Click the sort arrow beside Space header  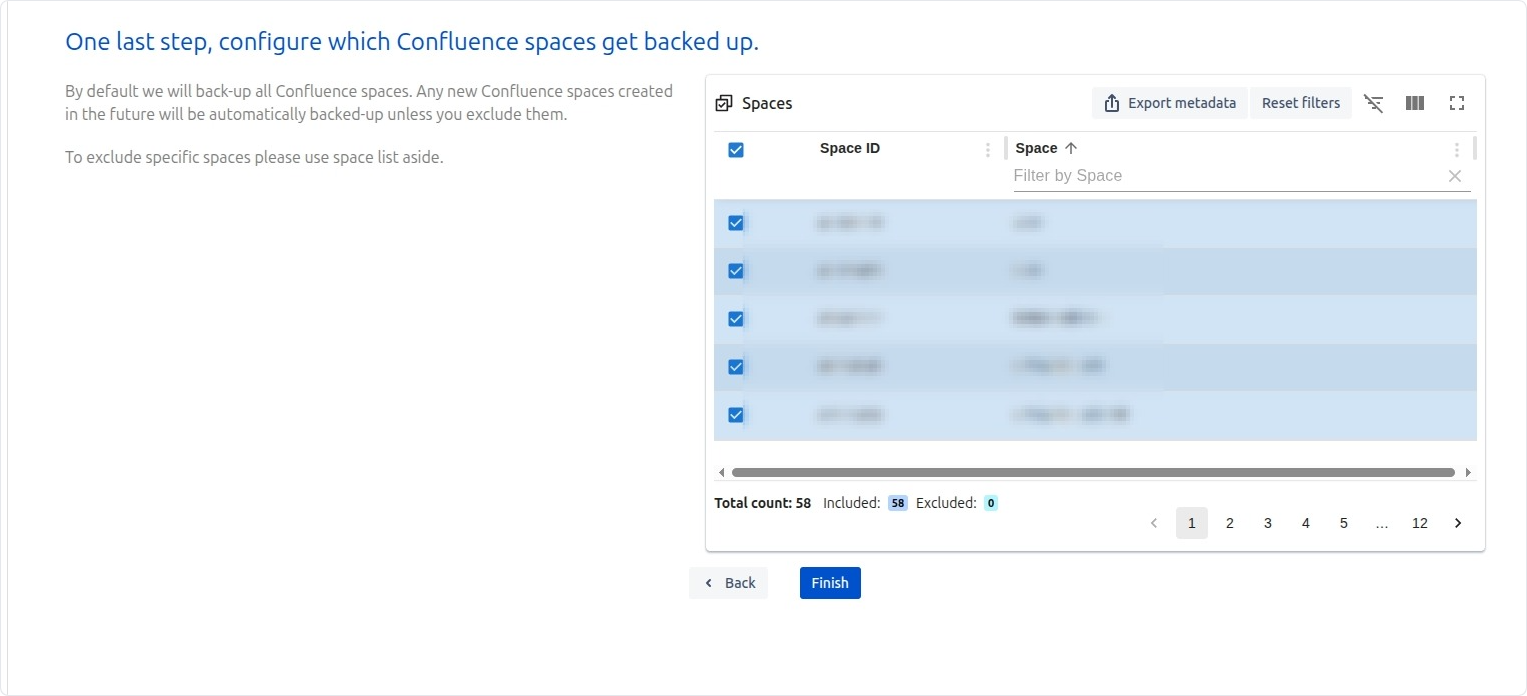pyautogui.click(x=1071, y=148)
